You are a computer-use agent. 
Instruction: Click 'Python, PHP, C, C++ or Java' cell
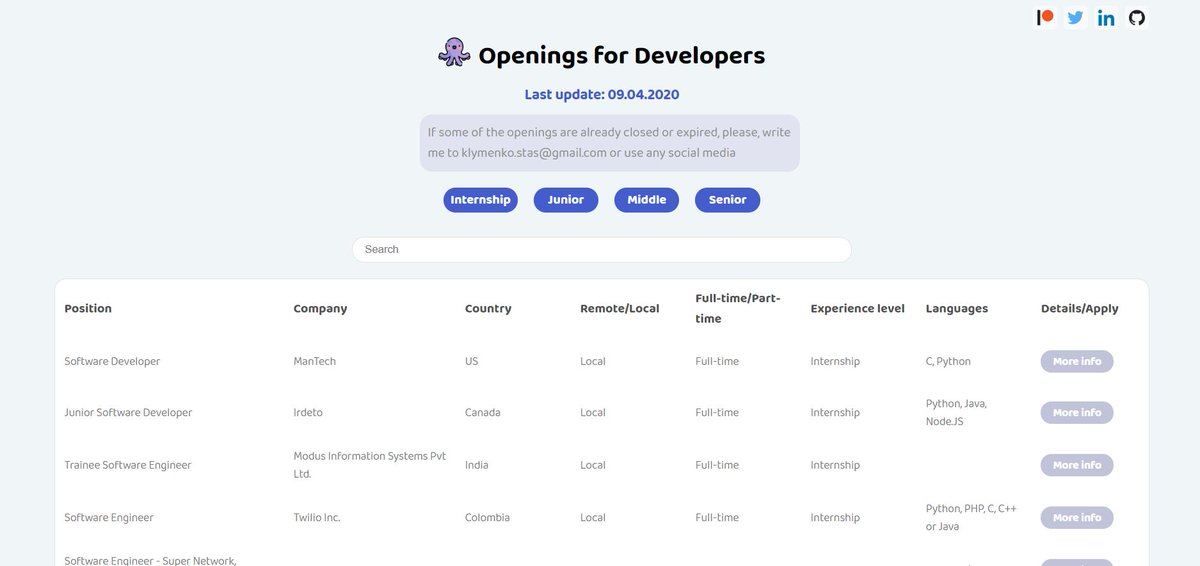pos(971,517)
